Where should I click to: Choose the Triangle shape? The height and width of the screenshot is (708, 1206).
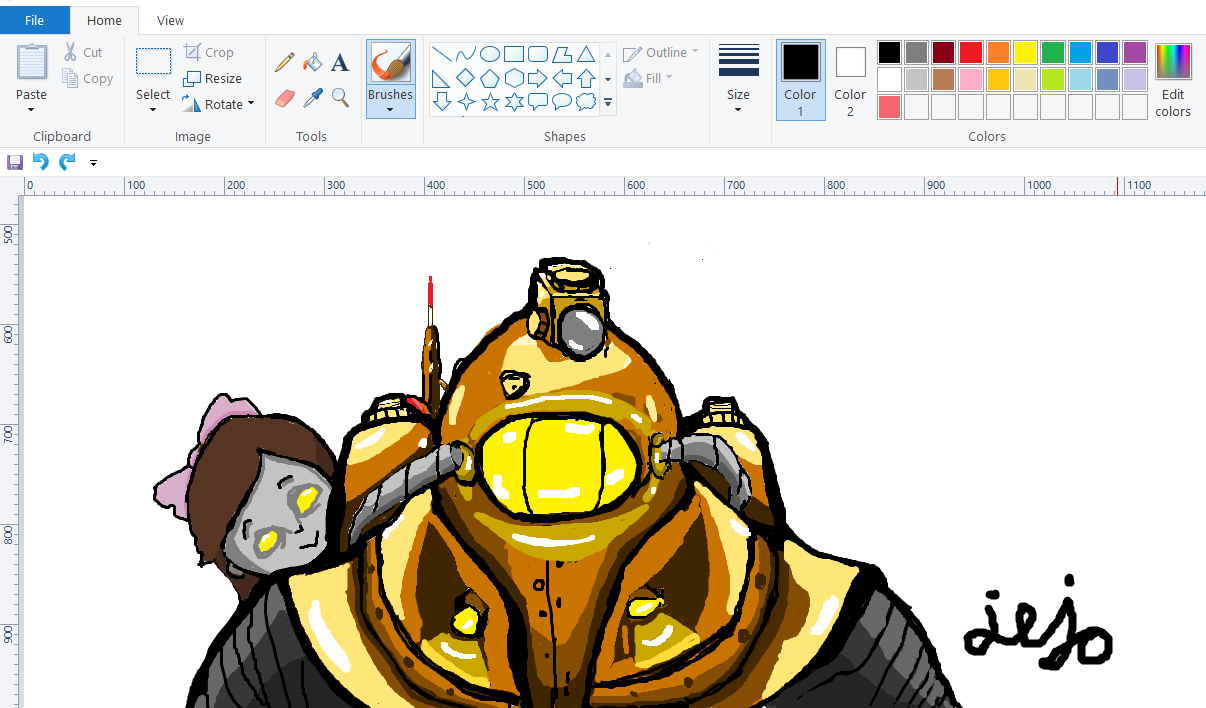[x=586, y=54]
